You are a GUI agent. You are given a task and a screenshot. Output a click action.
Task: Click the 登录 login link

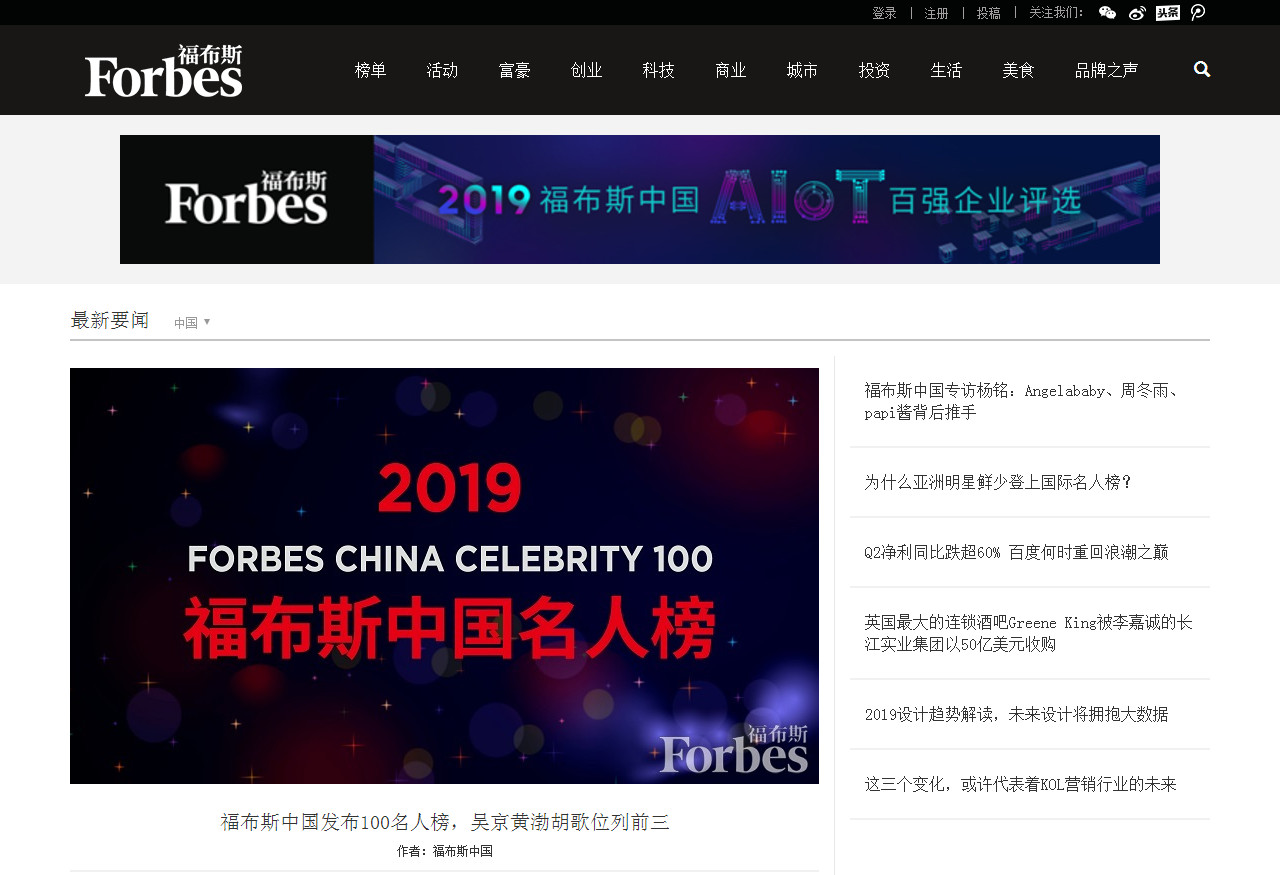[x=884, y=13]
